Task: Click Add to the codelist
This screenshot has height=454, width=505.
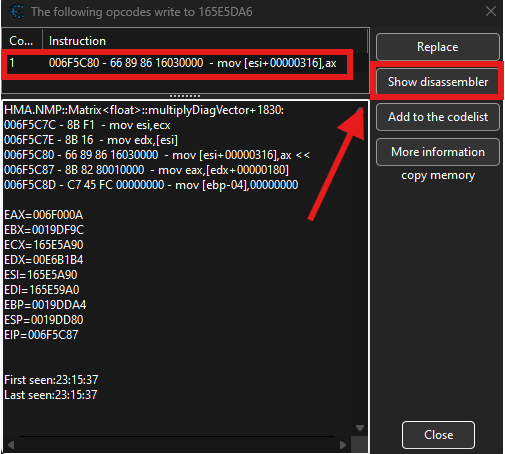Action: tap(438, 117)
